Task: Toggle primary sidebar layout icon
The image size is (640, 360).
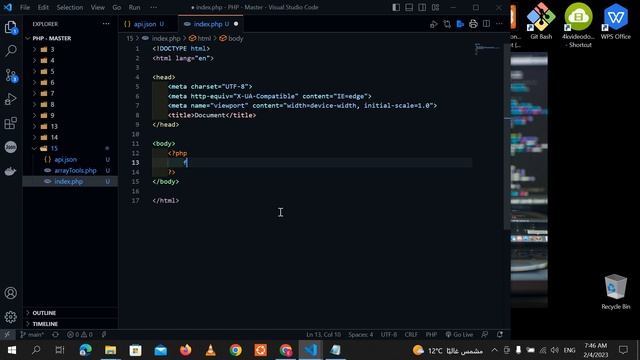Action: [x=396, y=7]
